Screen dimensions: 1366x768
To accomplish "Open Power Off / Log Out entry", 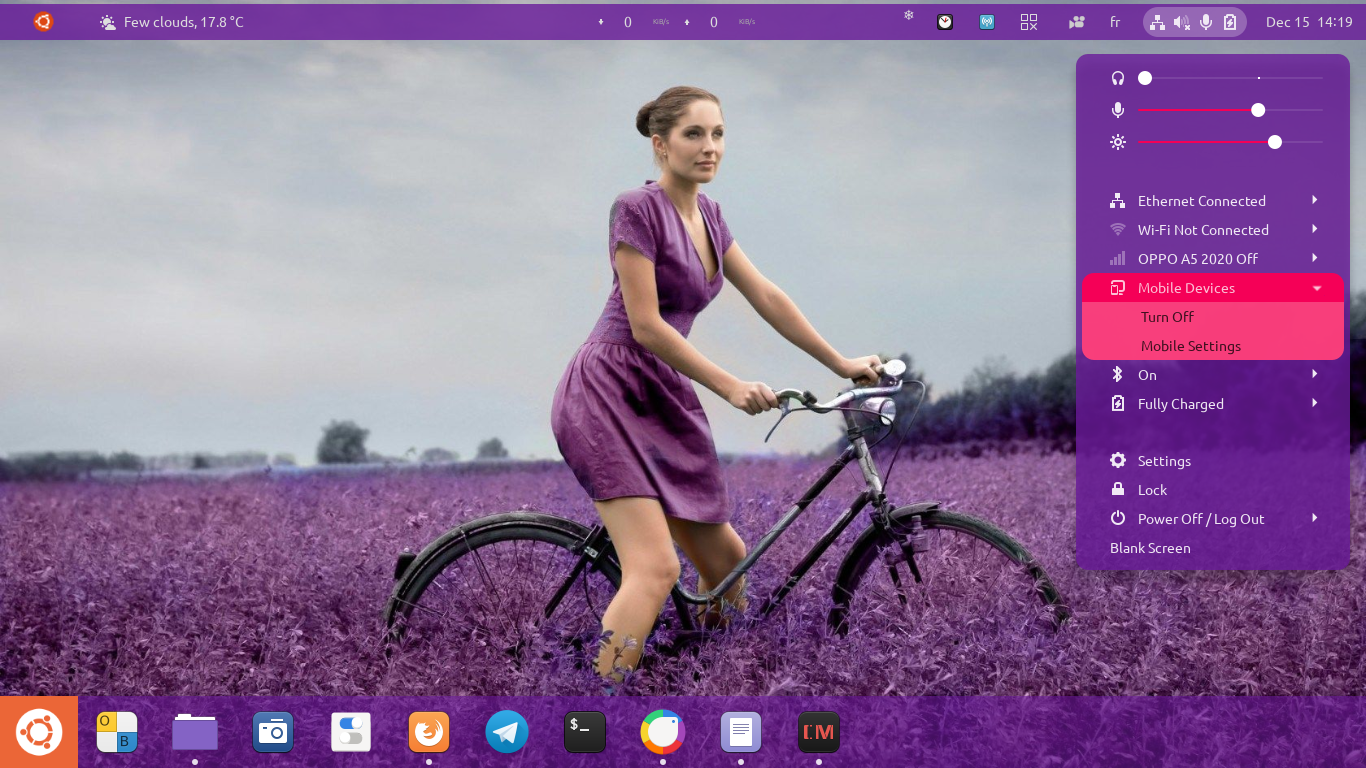I will [1213, 519].
